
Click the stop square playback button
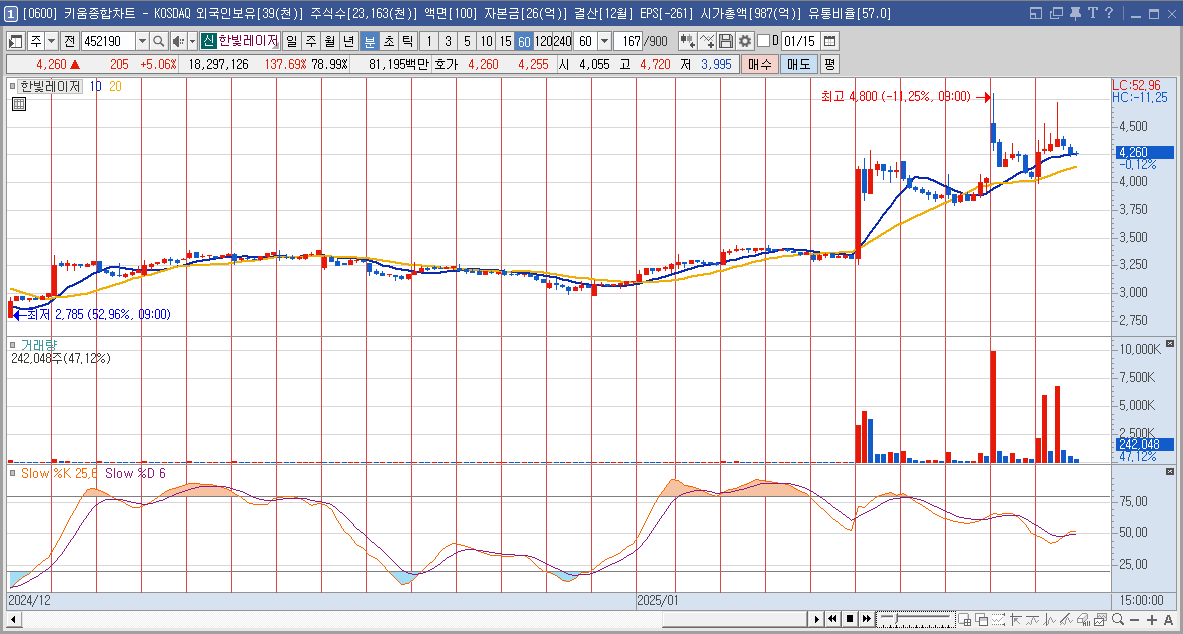click(x=850, y=620)
